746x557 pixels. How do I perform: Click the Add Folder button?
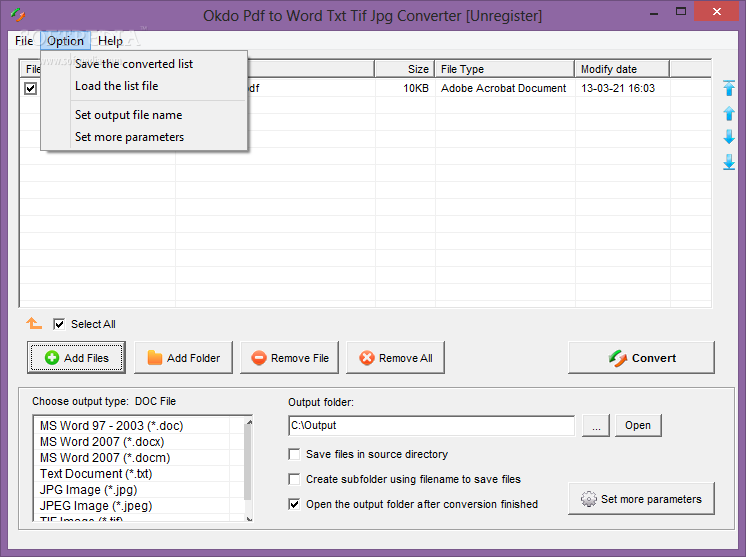[184, 358]
